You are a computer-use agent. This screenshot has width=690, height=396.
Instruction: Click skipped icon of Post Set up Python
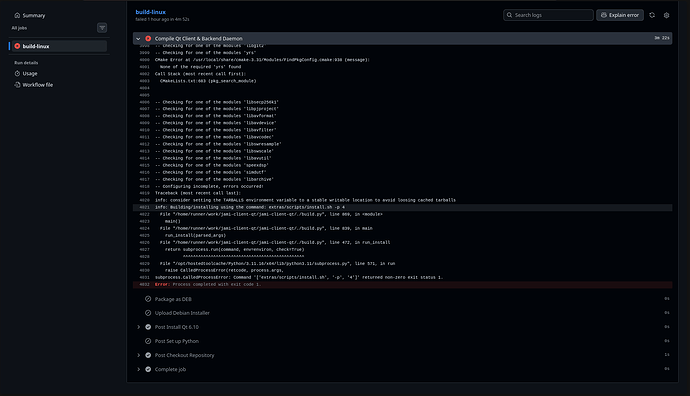[x=148, y=341]
